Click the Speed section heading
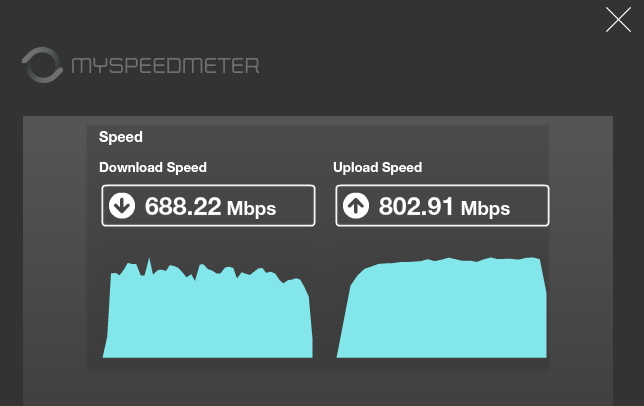 coord(121,137)
